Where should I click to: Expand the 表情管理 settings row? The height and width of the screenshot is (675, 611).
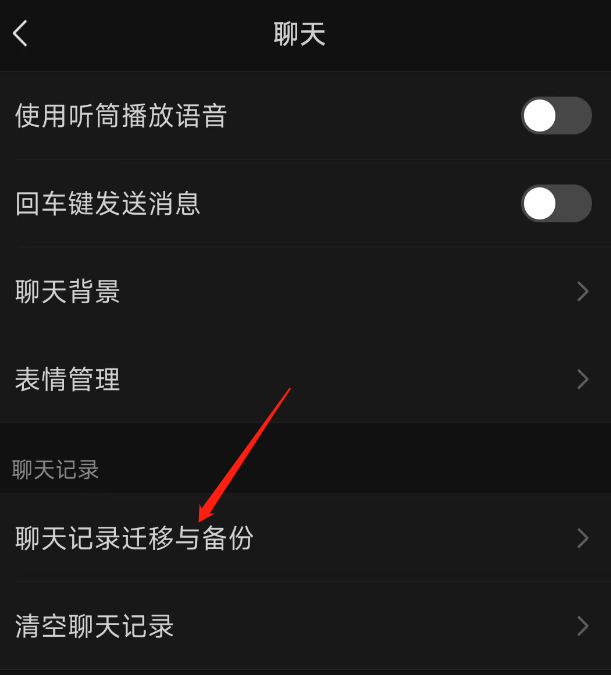pyautogui.click(x=305, y=379)
